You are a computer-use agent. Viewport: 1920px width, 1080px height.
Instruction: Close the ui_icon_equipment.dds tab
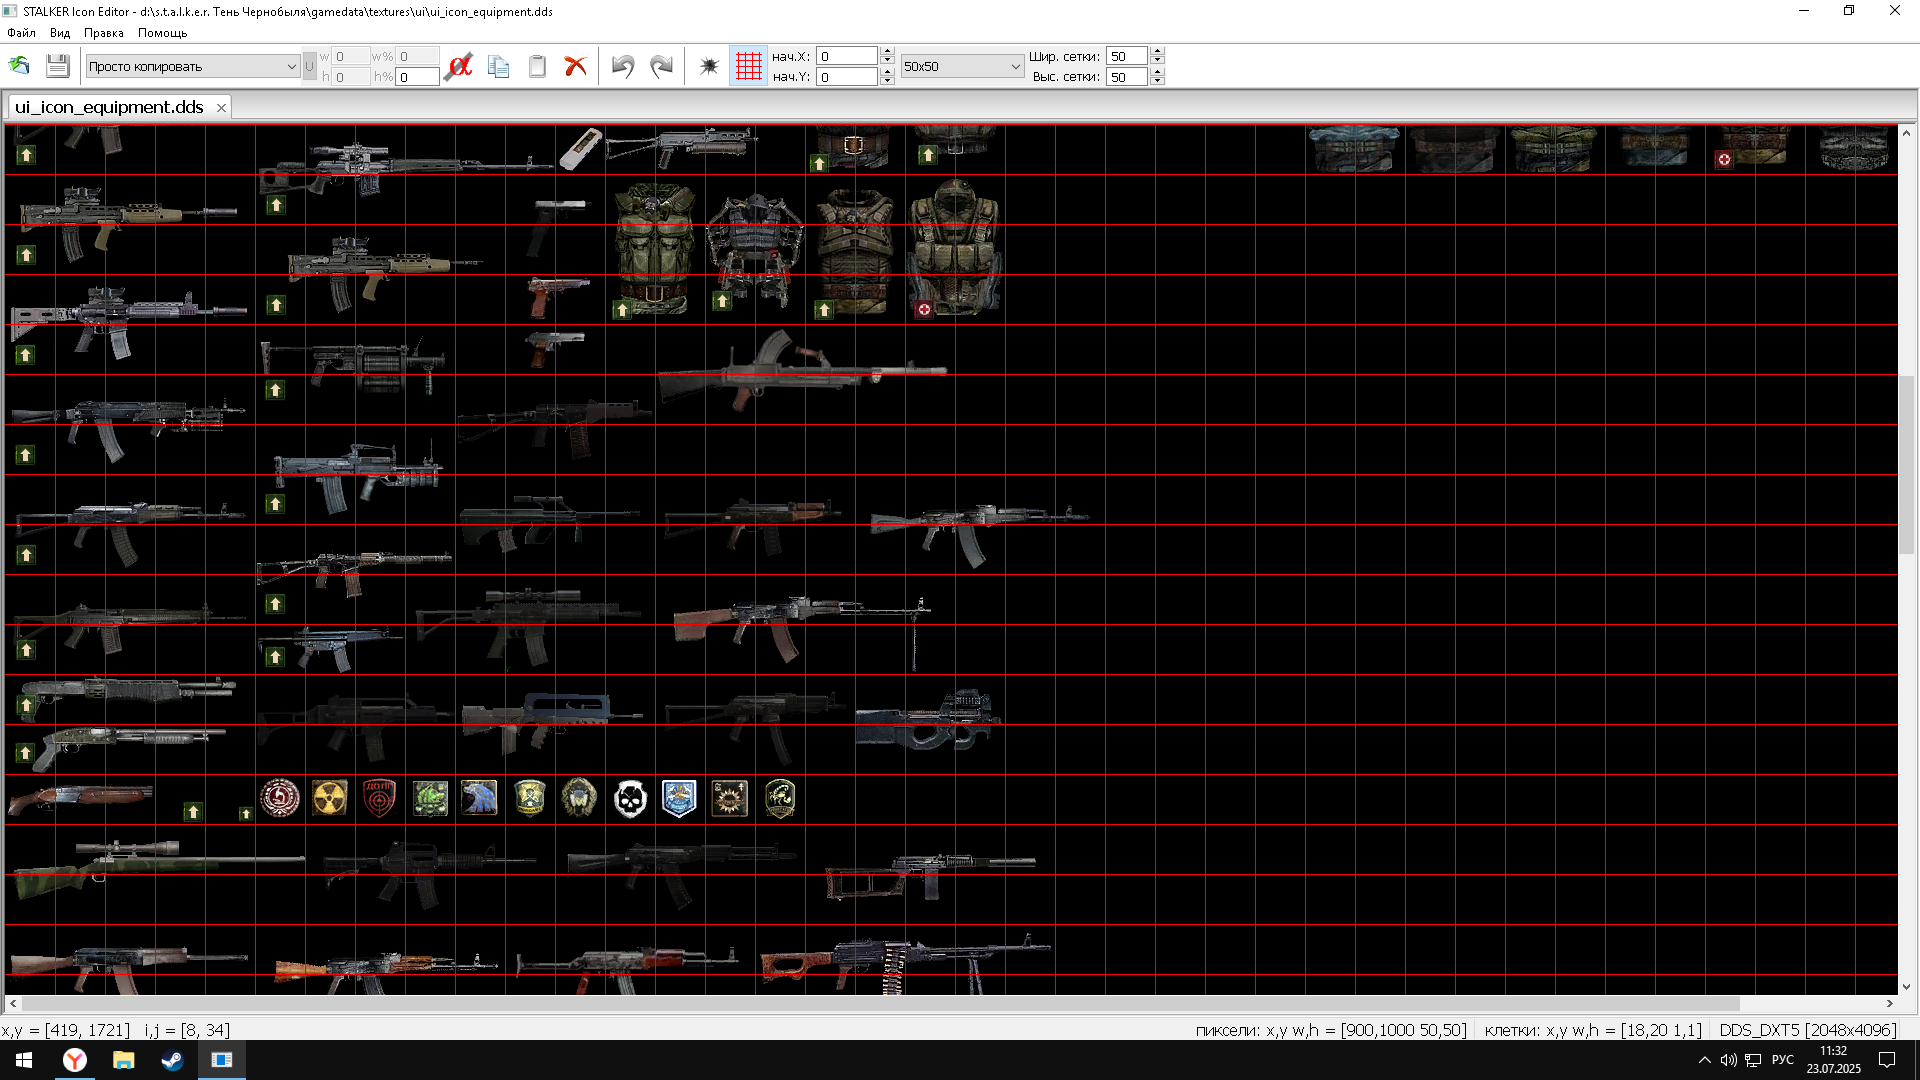coord(221,108)
